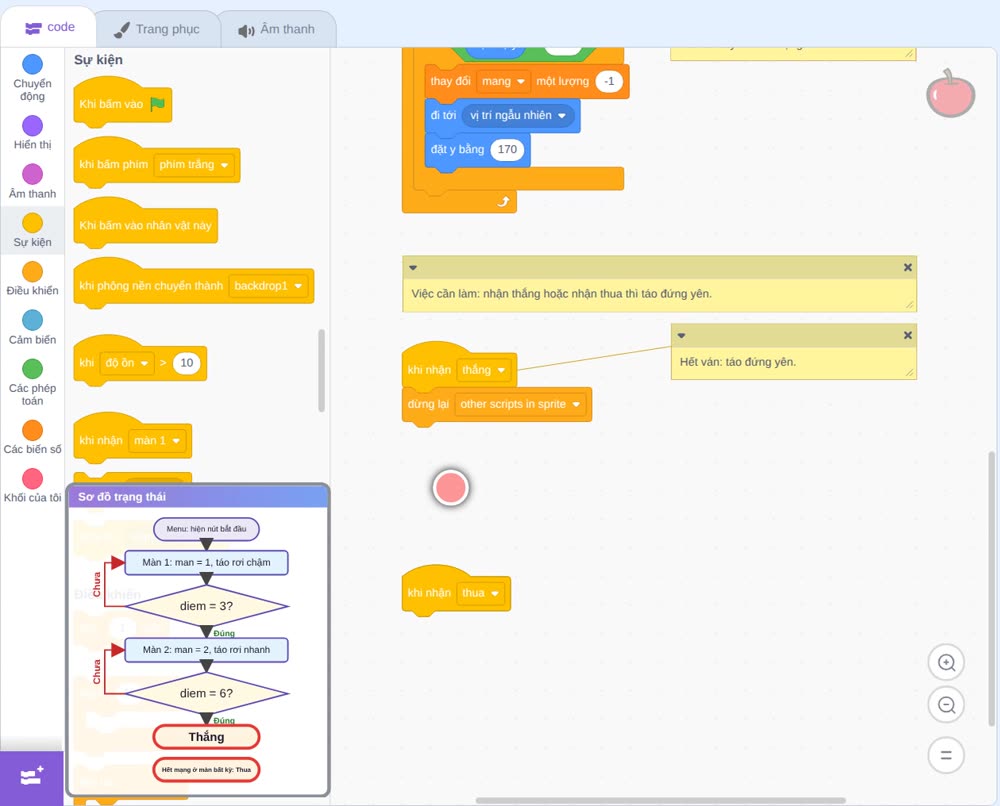Select the Các biến số category

(33, 437)
